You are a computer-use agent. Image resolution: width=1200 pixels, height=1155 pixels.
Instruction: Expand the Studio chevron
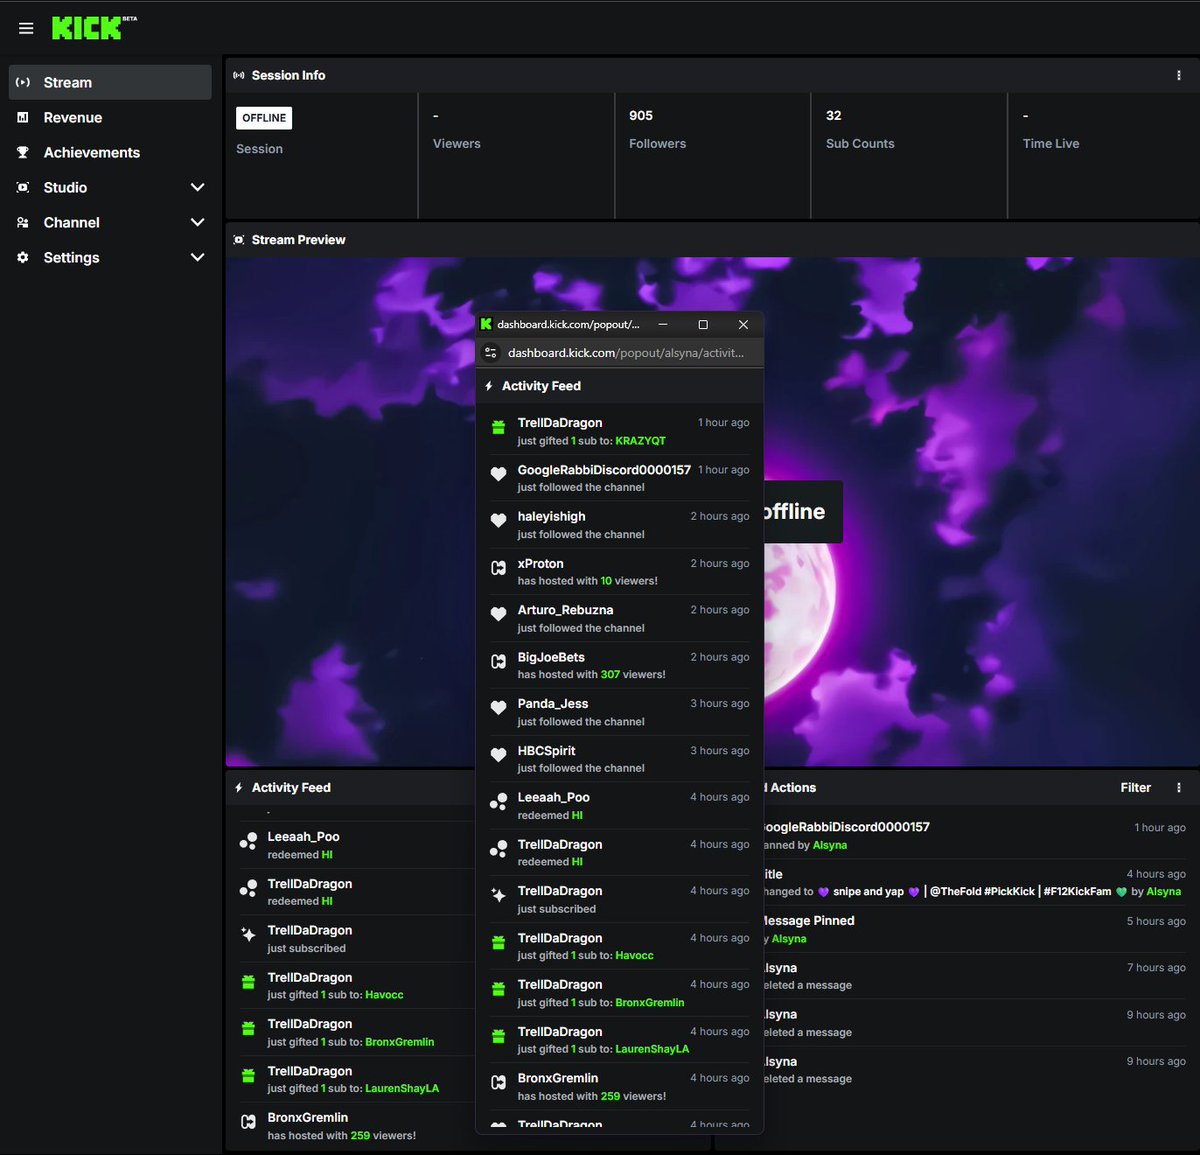click(x=198, y=187)
